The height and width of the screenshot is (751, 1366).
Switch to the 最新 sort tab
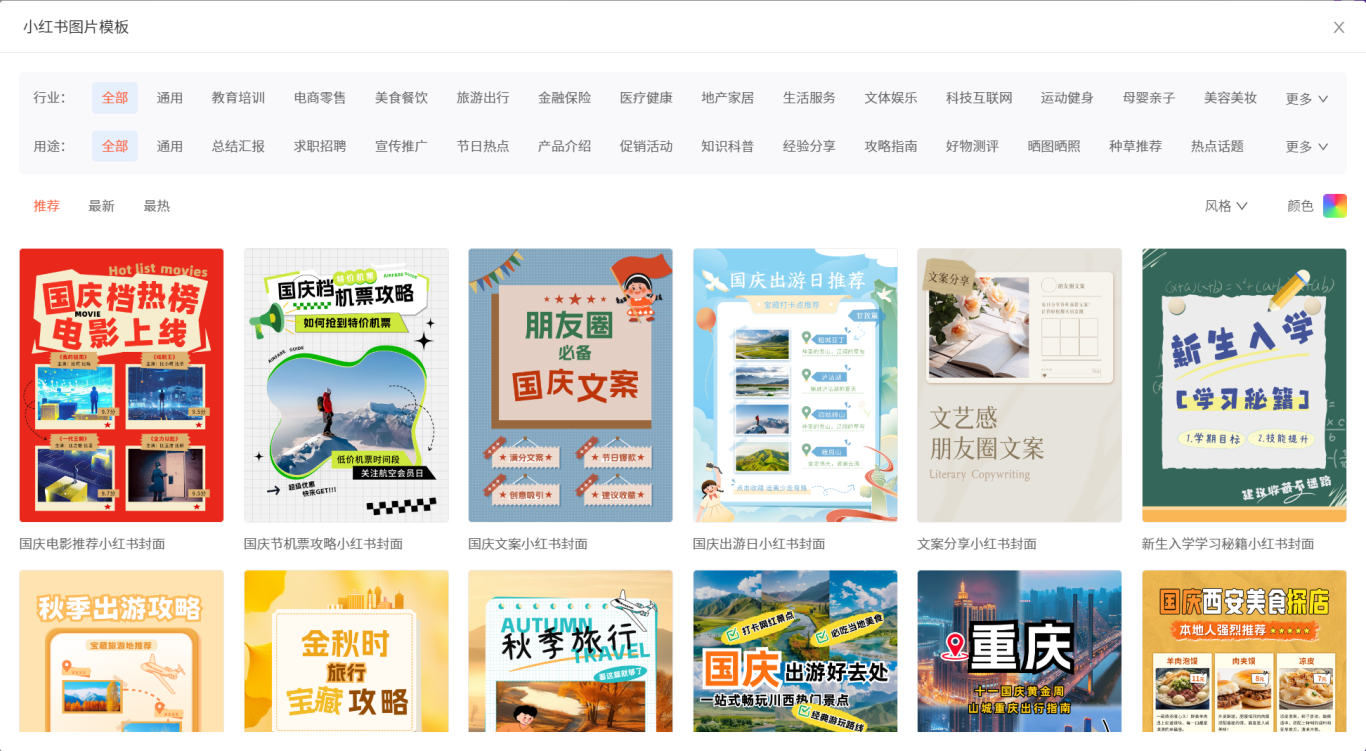click(x=101, y=206)
